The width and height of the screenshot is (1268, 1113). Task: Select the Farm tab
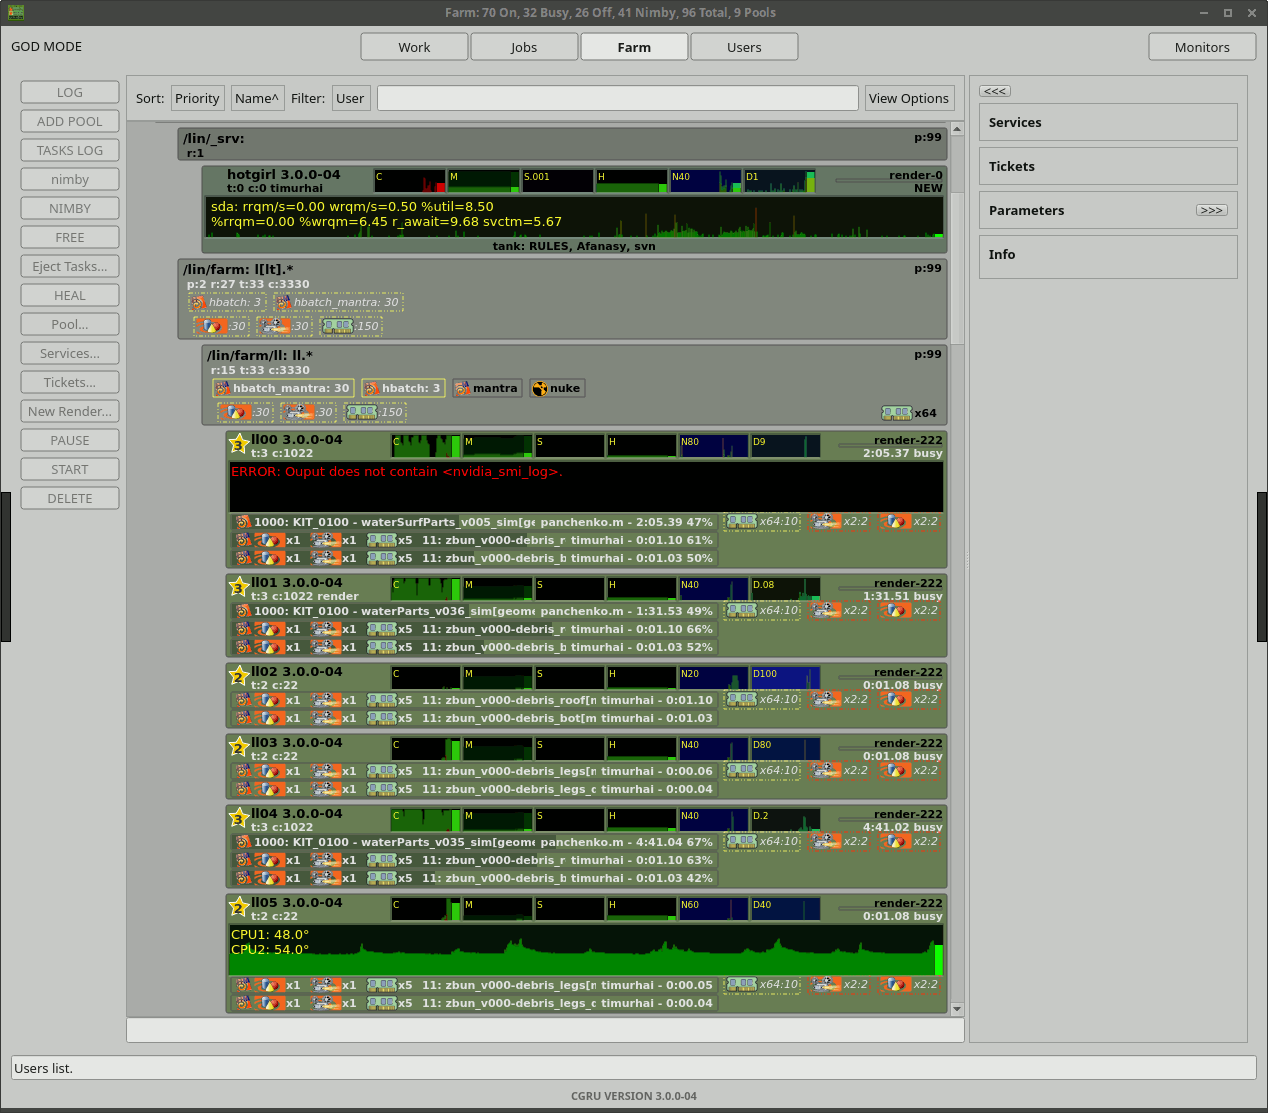[x=634, y=47]
